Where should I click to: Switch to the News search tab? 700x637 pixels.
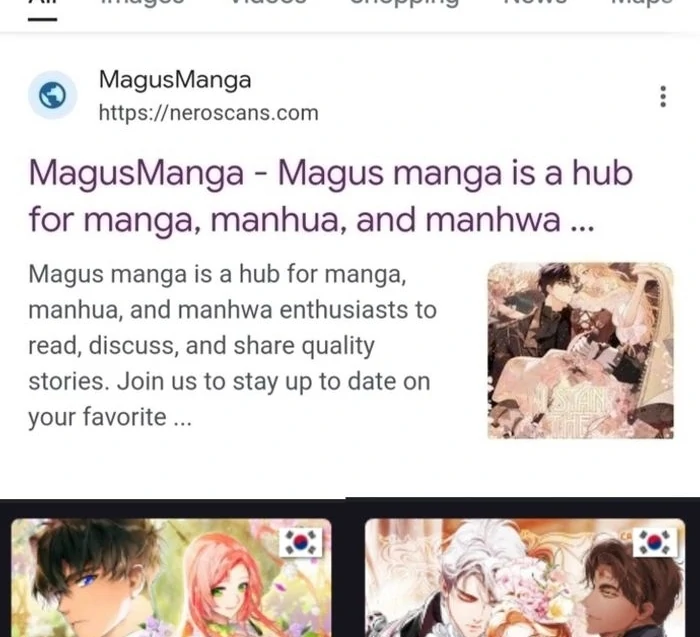(x=535, y=2)
